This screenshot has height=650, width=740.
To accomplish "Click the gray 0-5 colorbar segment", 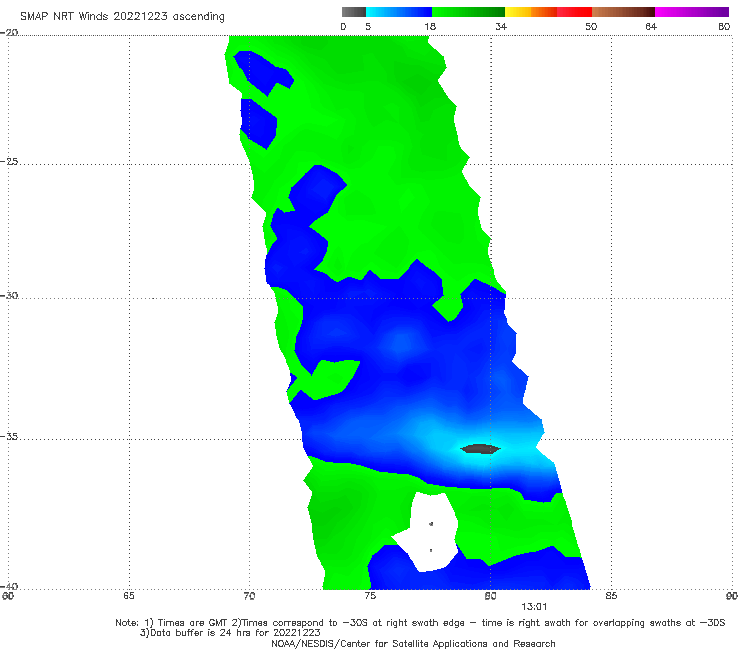I will [x=354, y=12].
